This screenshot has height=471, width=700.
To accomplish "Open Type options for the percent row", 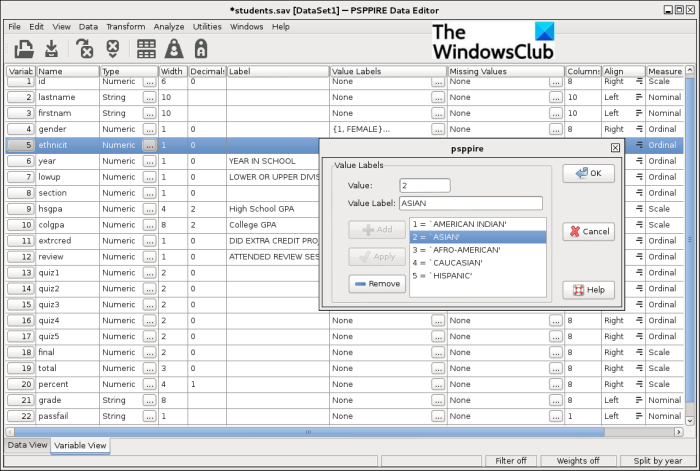I will coord(150,384).
